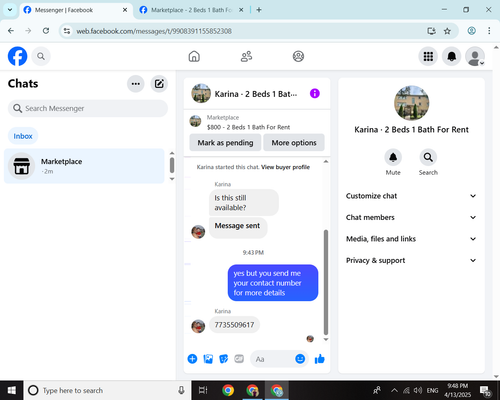Open View buyer profile link
The height and width of the screenshot is (400, 500).
pos(285,167)
